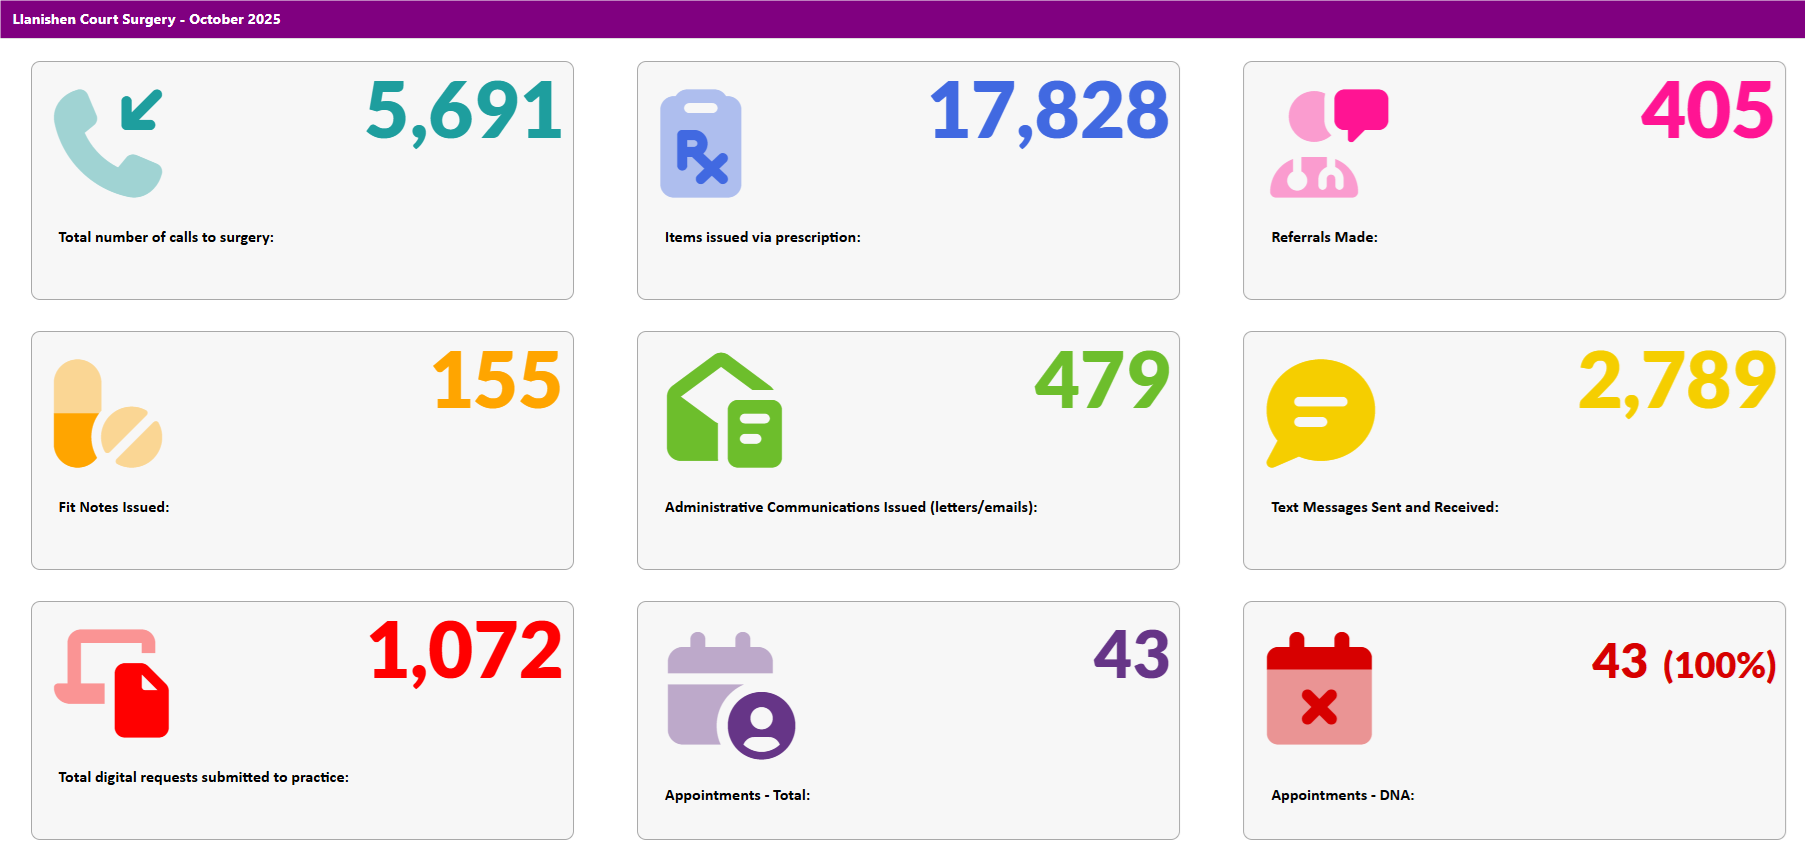The height and width of the screenshot is (853, 1805).
Task: Click the incoming phone call icon
Action: point(108,143)
